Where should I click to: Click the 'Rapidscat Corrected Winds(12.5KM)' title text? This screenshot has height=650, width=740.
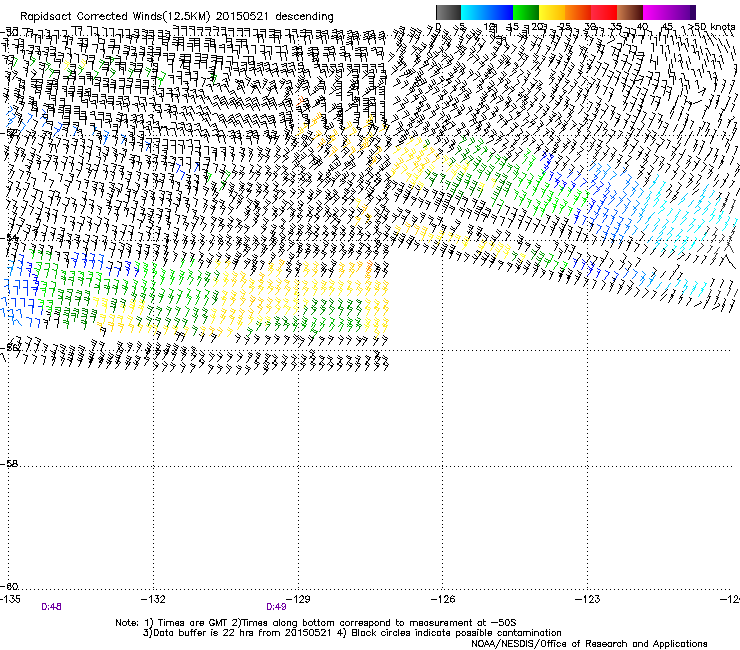click(115, 17)
